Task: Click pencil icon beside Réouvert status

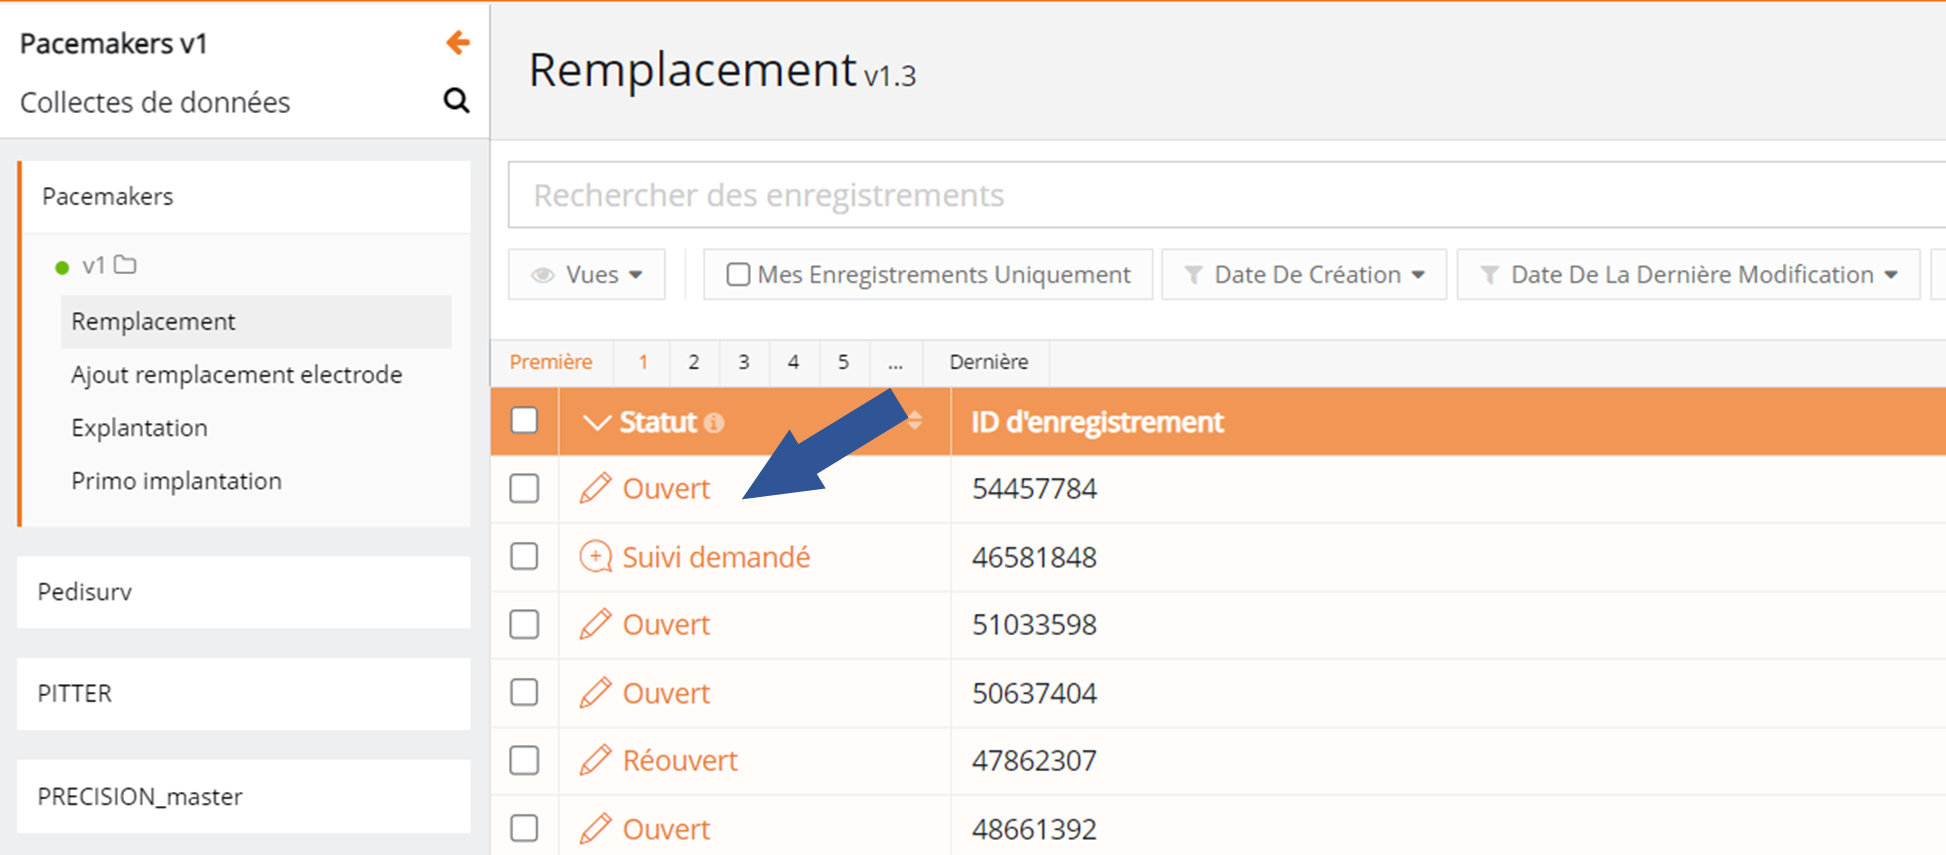Action: [x=595, y=760]
